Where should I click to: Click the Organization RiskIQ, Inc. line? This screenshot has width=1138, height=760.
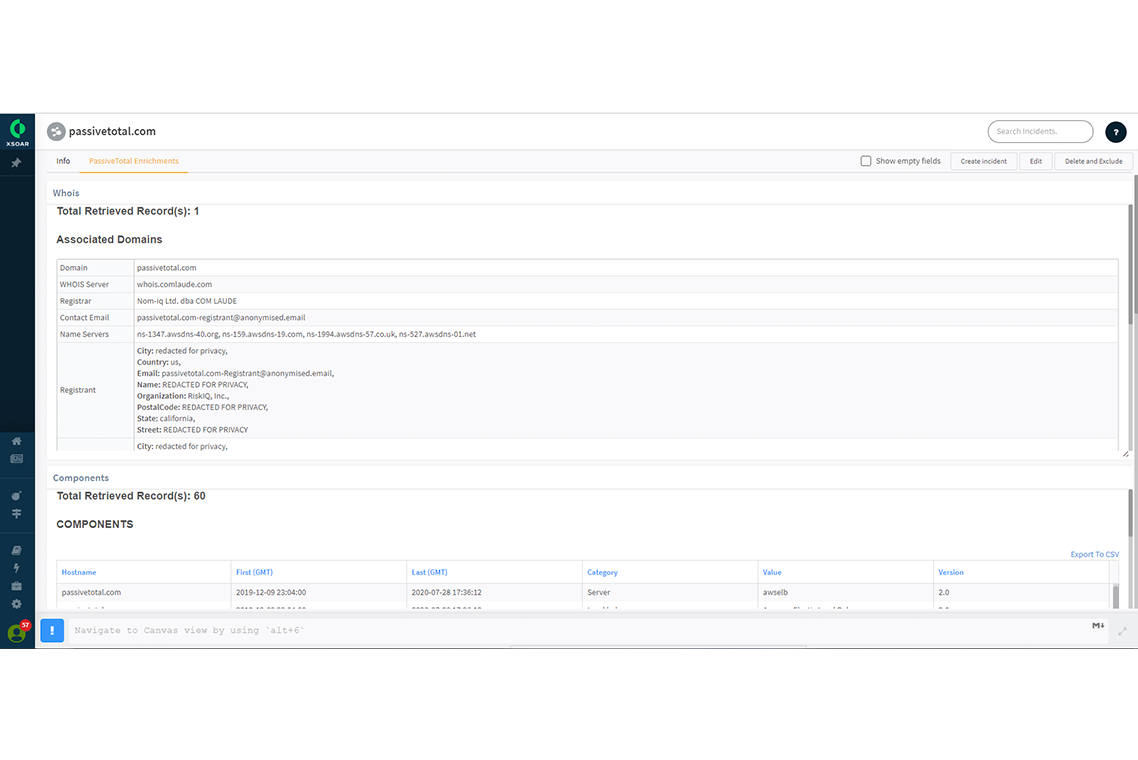pyautogui.click(x=183, y=396)
